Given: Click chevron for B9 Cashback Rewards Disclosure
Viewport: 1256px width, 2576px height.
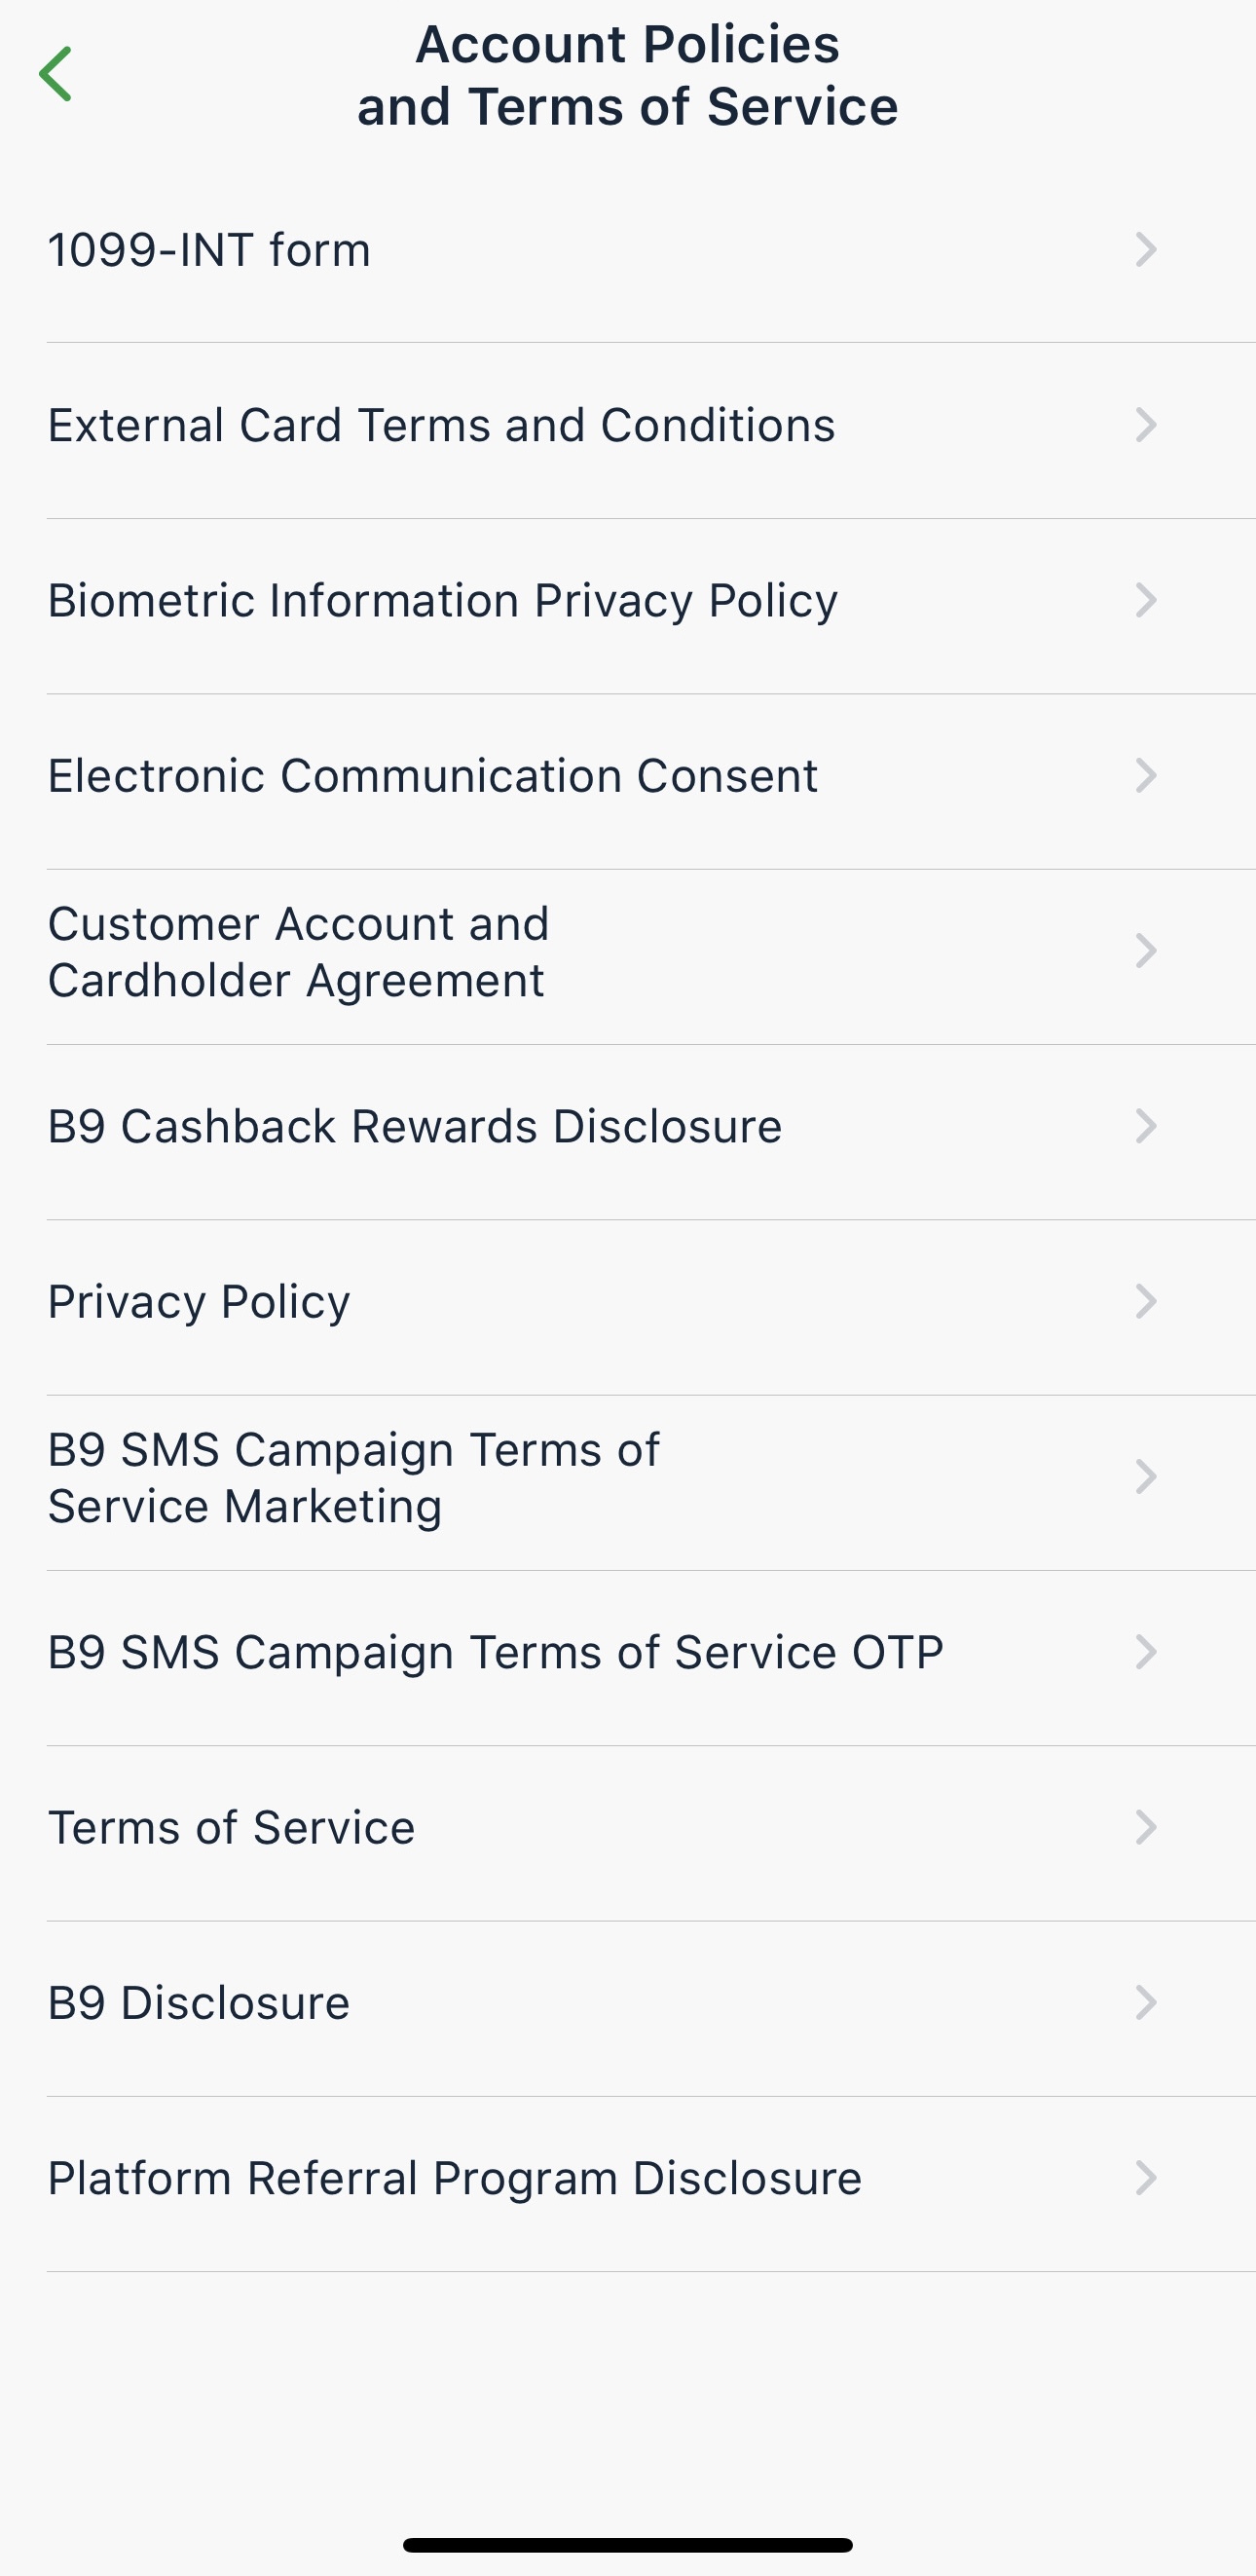Looking at the screenshot, I should (x=1146, y=1127).
